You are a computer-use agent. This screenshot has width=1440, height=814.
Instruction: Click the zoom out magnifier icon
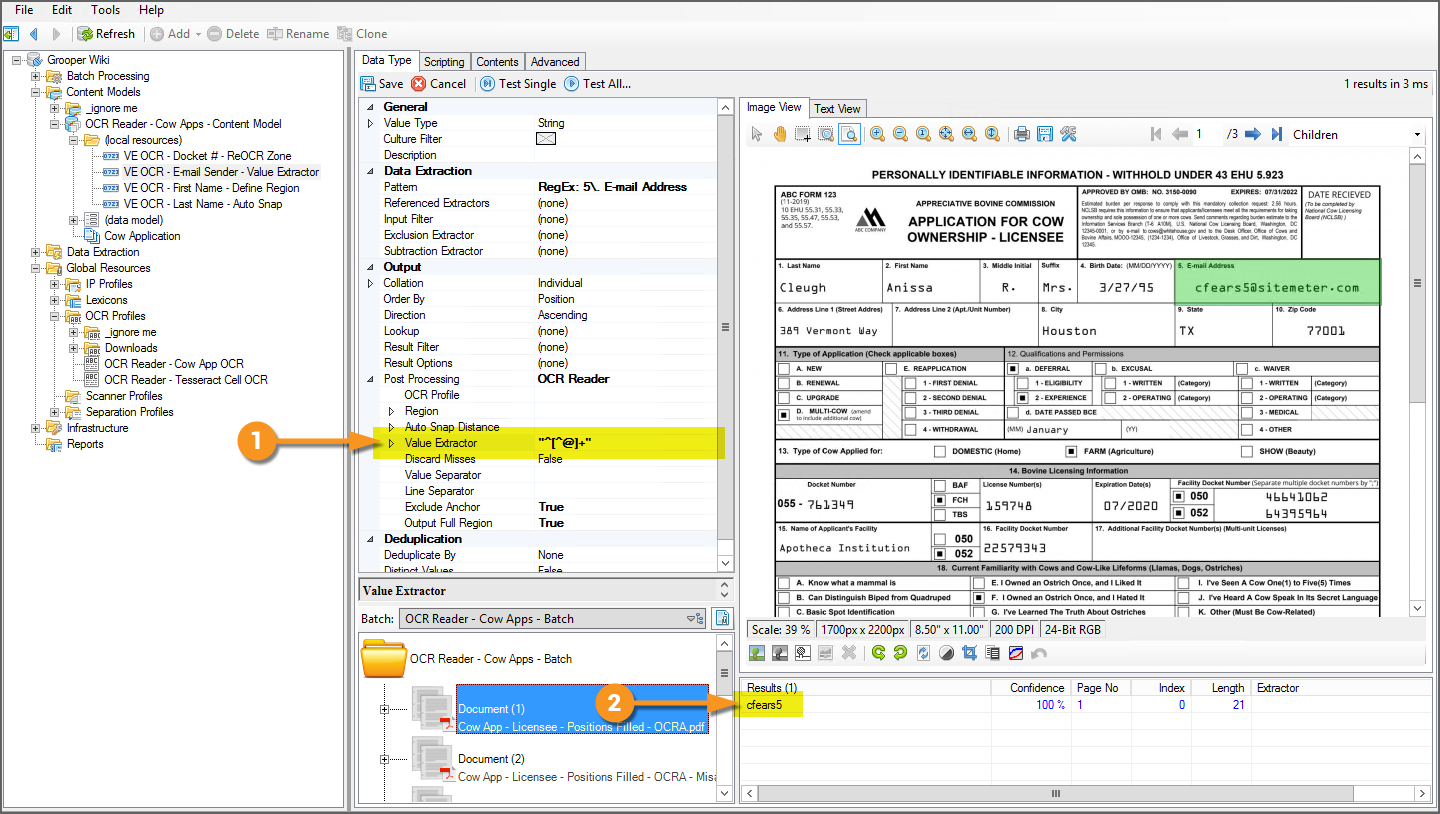click(x=900, y=134)
